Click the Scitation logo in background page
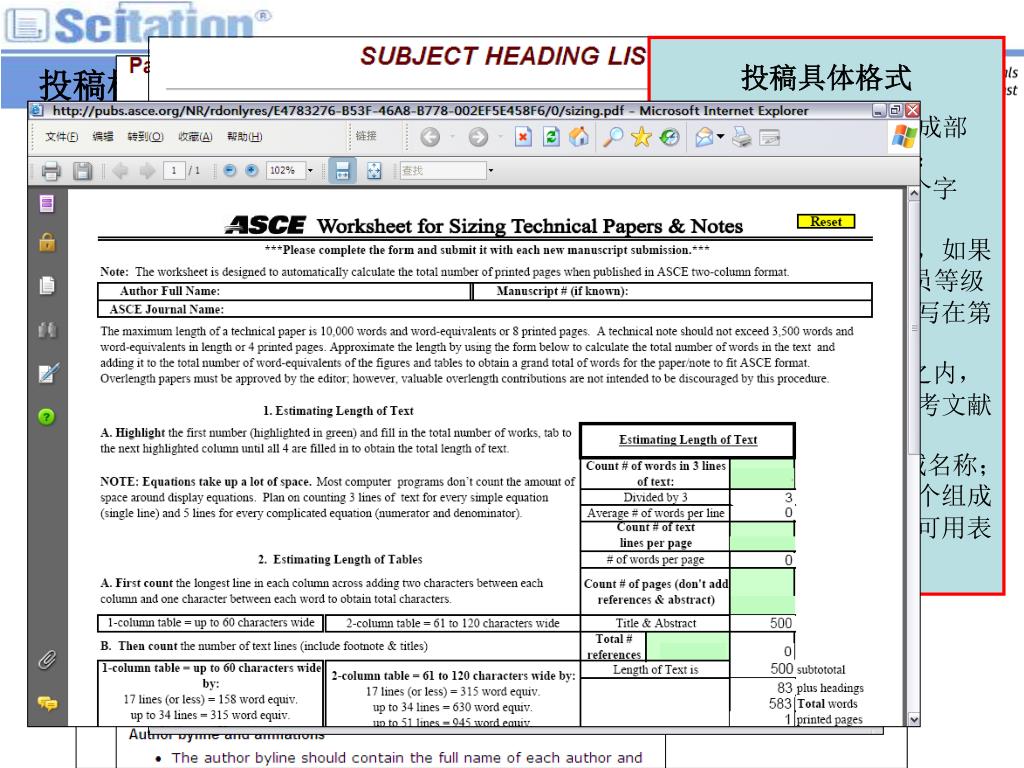 tap(137, 25)
